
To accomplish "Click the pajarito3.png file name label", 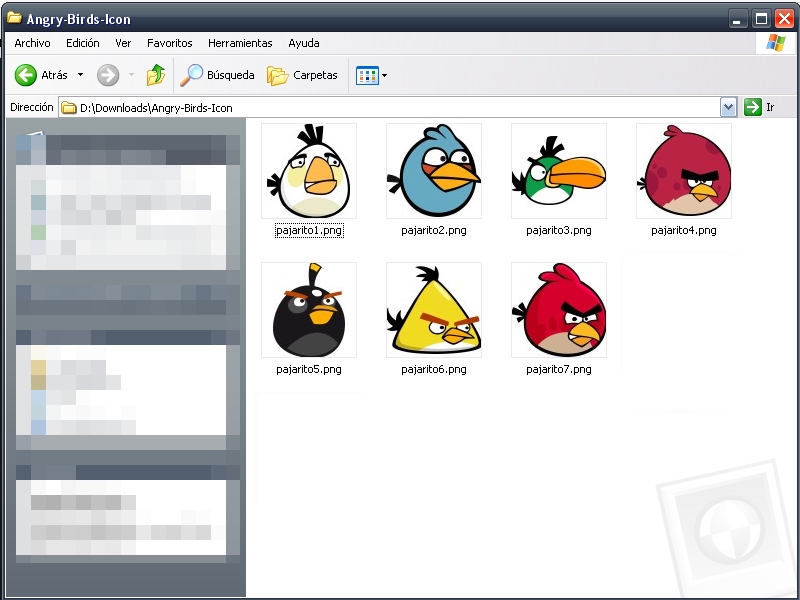I will point(559,231).
